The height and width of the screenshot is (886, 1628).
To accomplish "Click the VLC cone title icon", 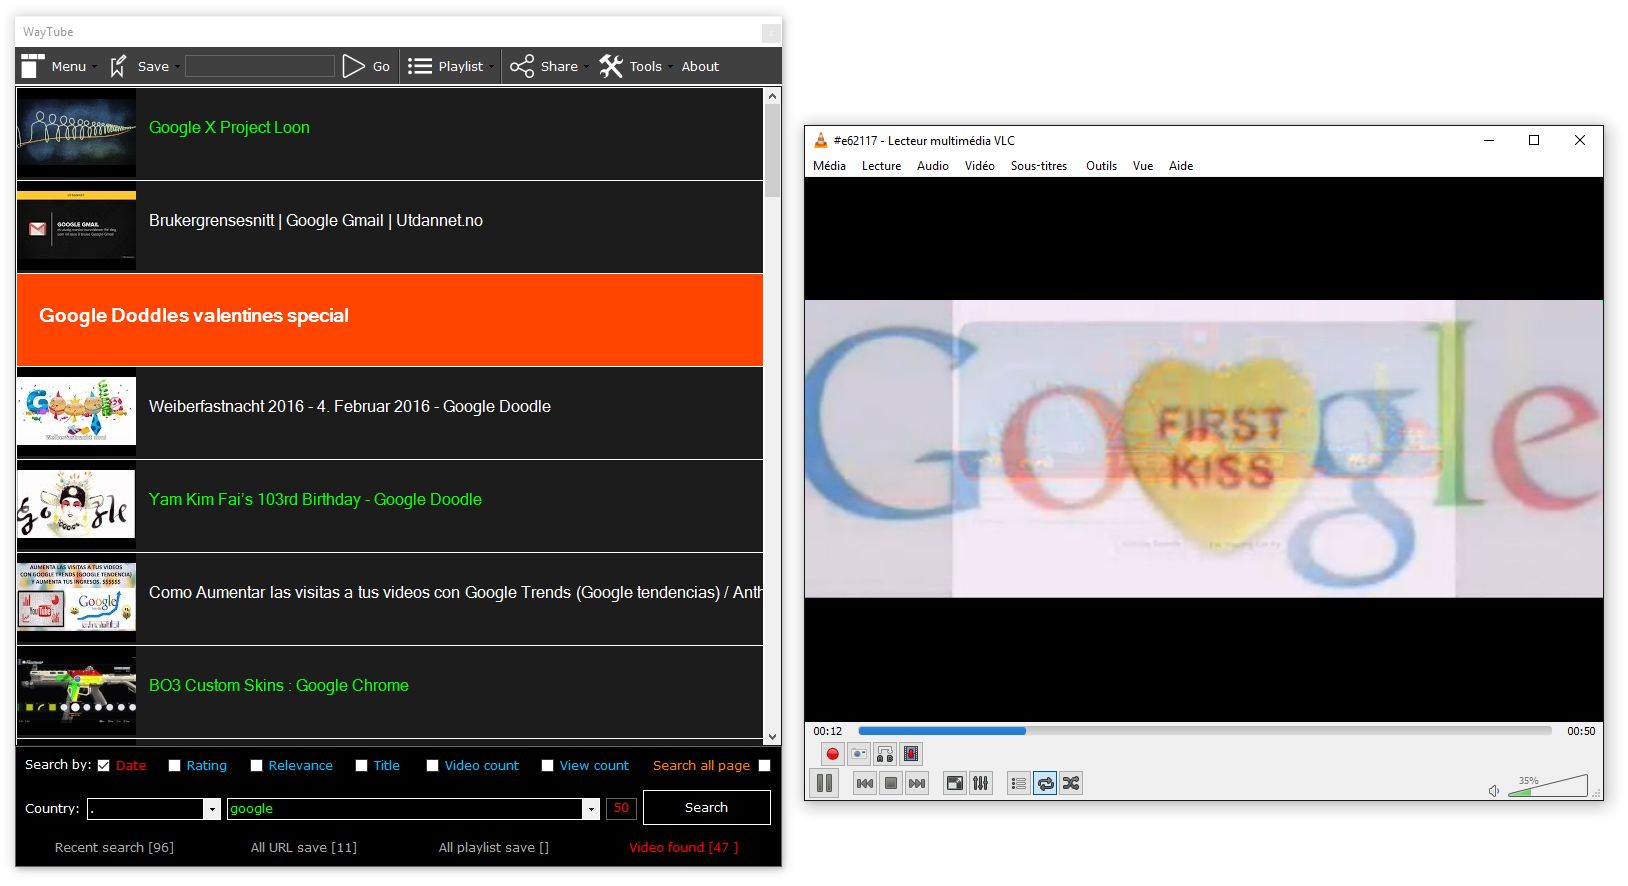I will click(821, 141).
